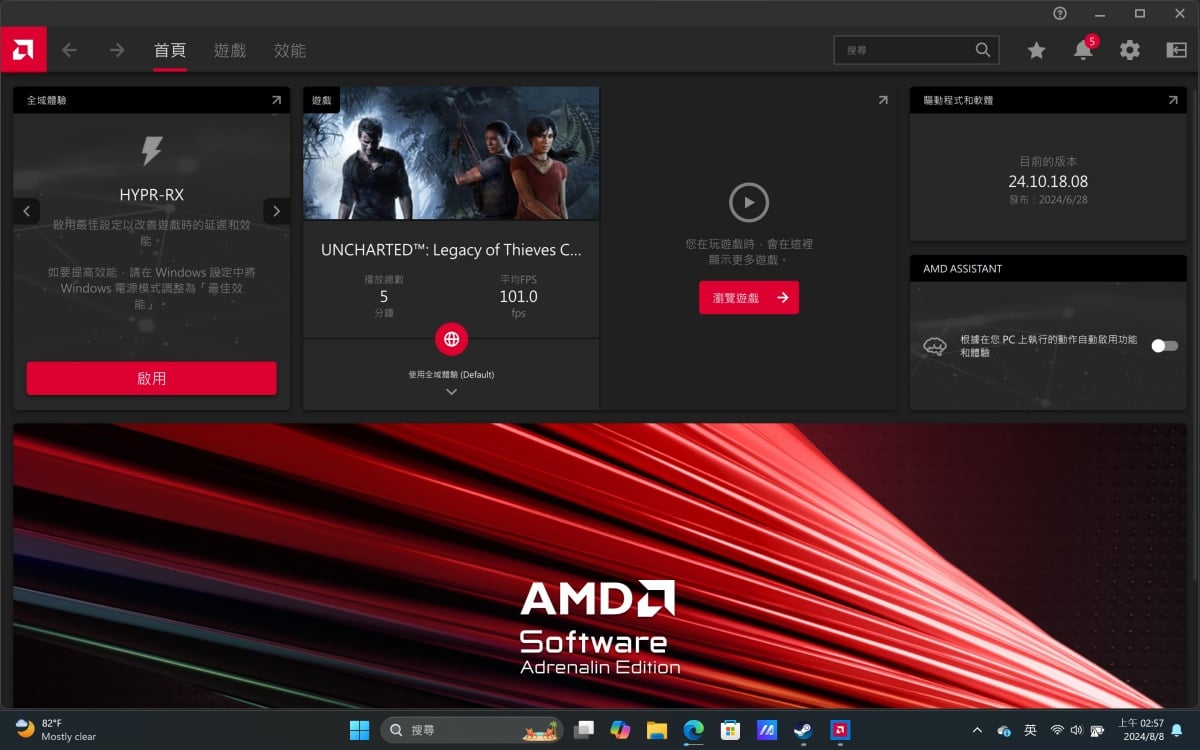Image resolution: width=1200 pixels, height=750 pixels.
Task: Open the weather widget showing 82°F
Action: (x=56, y=730)
